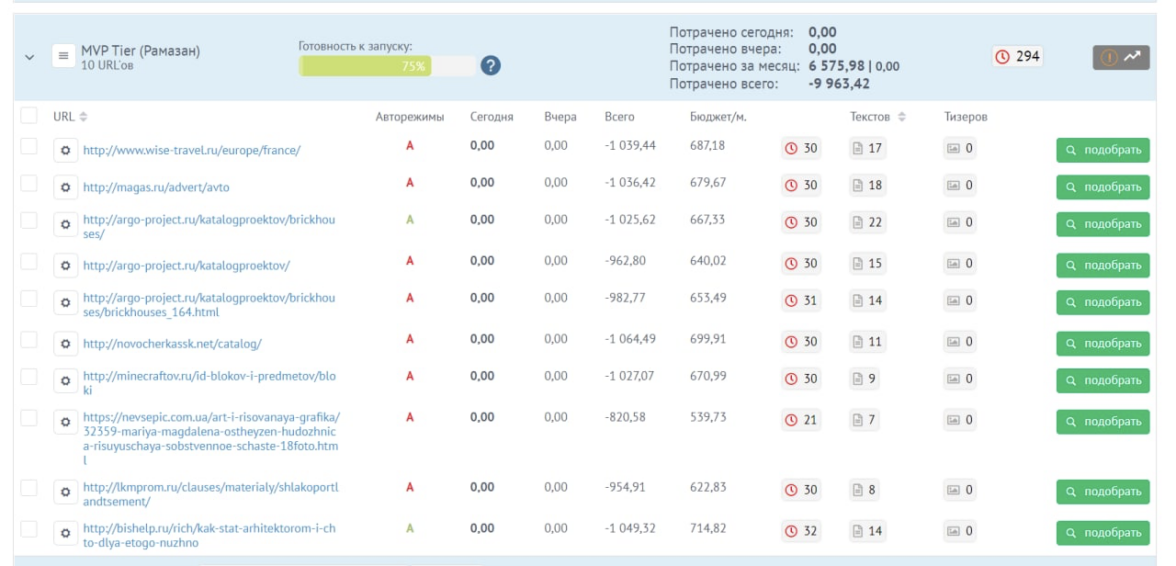Select checkbox next to novocherkassk.net/catalog
This screenshot has height=566, width=1176.
coord(29,341)
